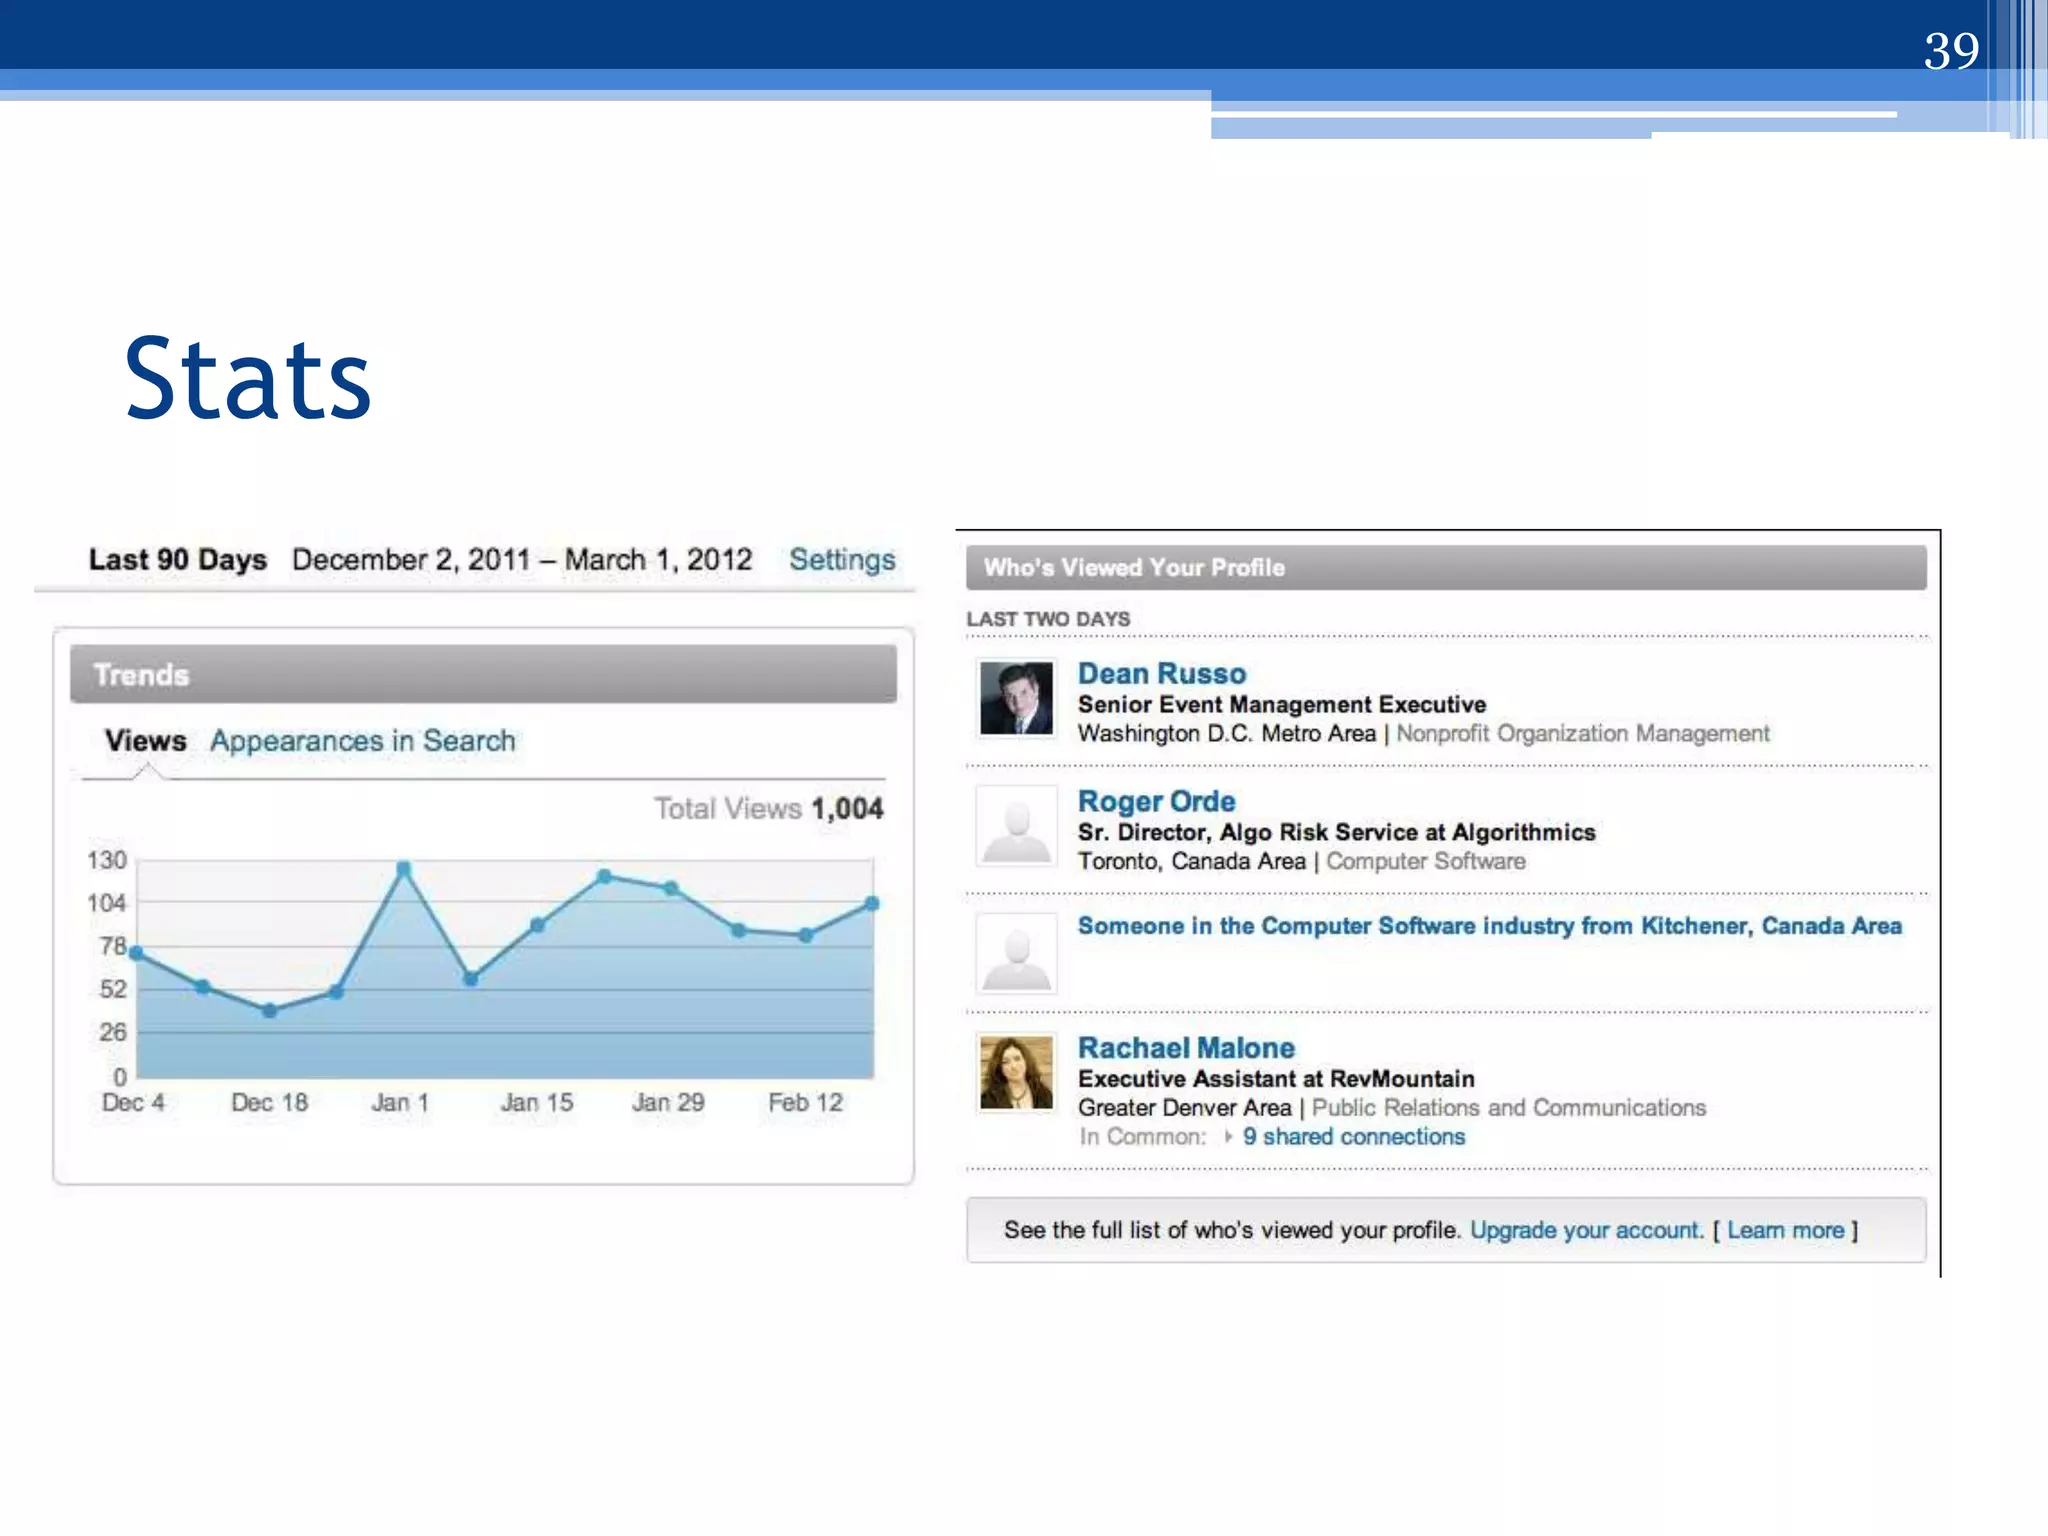The image size is (2048, 1536).
Task: Click the anonymous Kitchener viewer avatar icon
Action: 1016,954
